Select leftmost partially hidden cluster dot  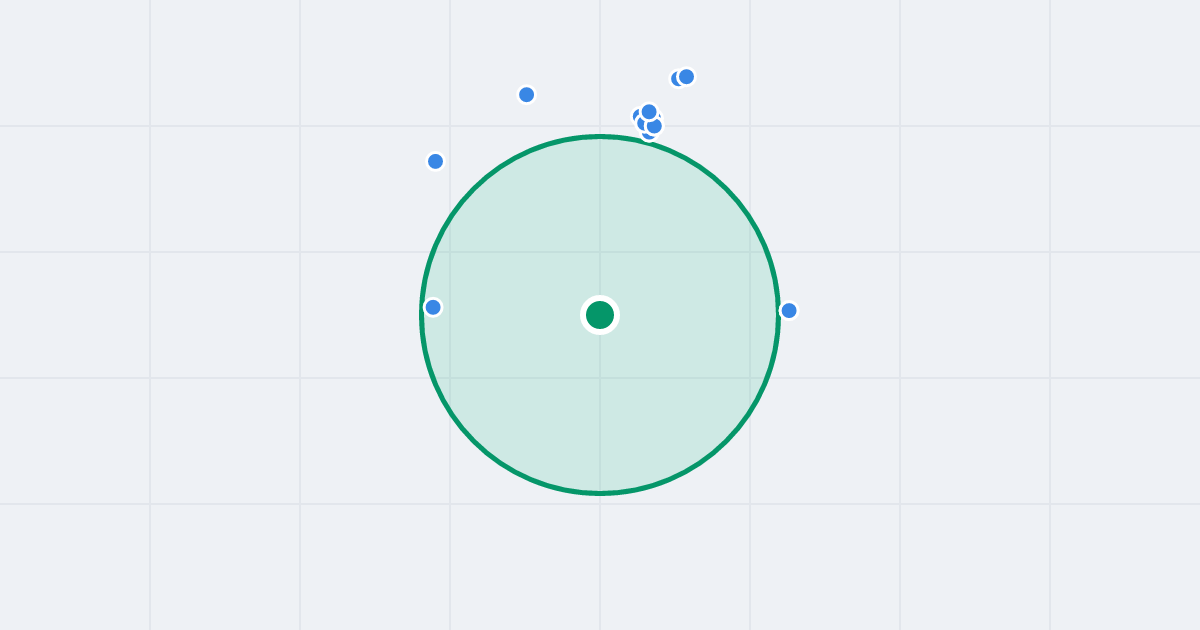coord(635,116)
